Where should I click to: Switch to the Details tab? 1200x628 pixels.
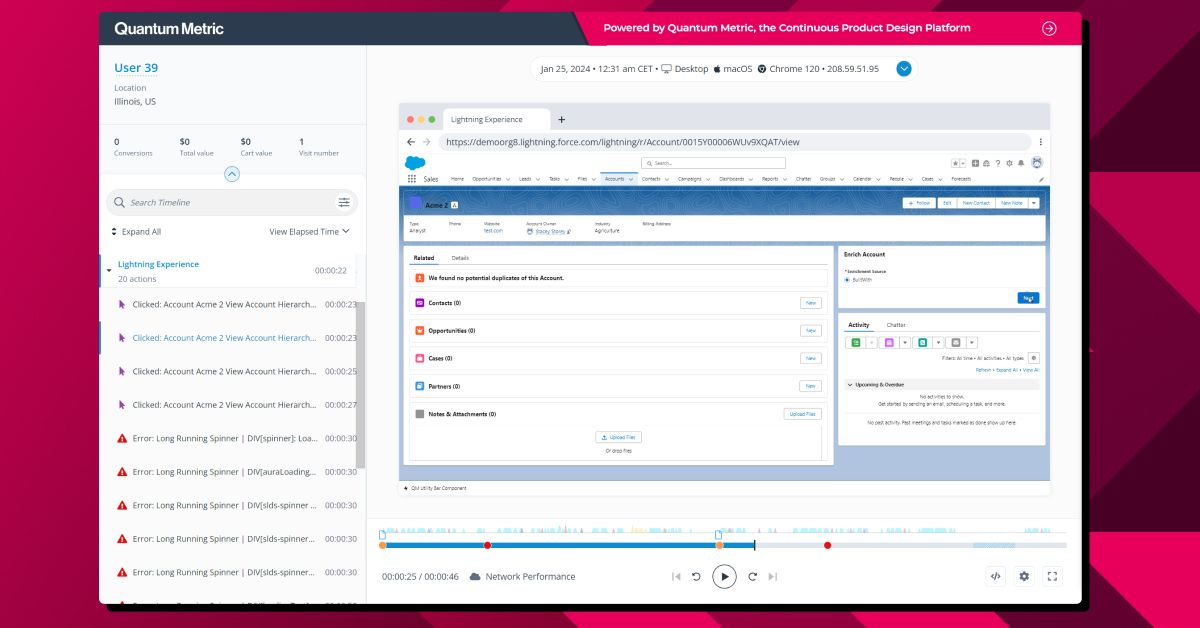[x=460, y=258]
